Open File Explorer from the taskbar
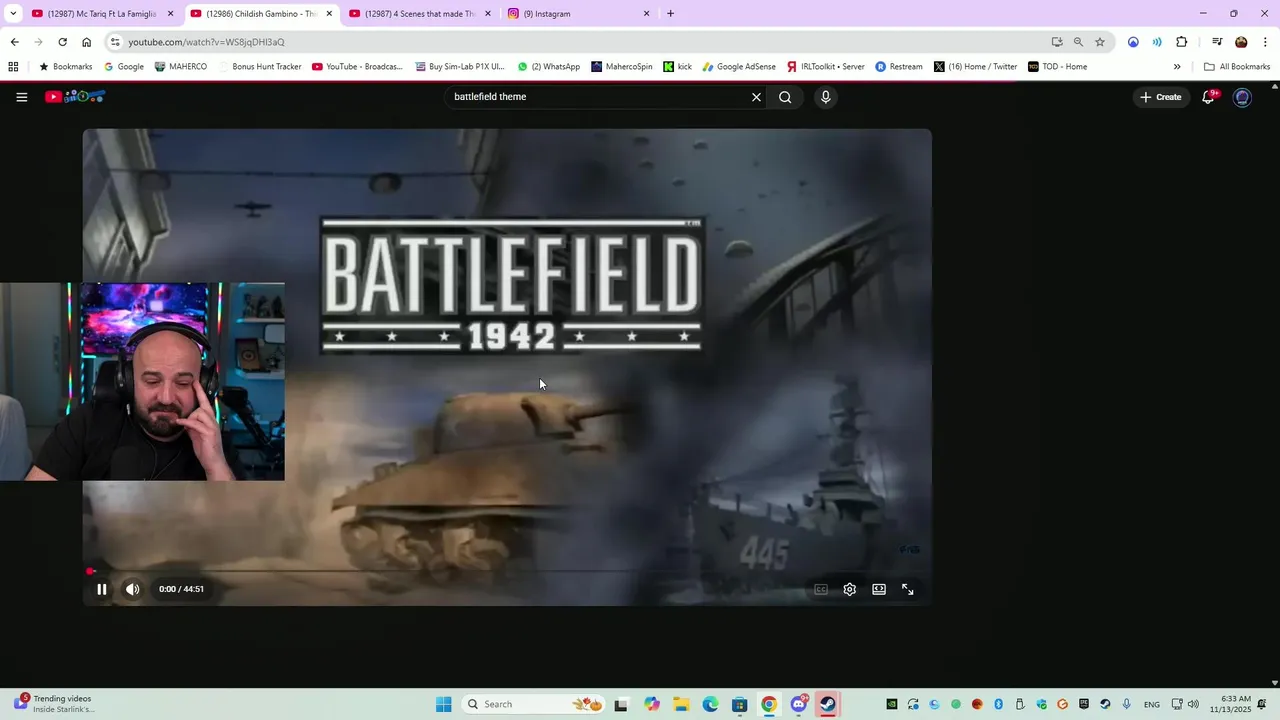 [681, 704]
